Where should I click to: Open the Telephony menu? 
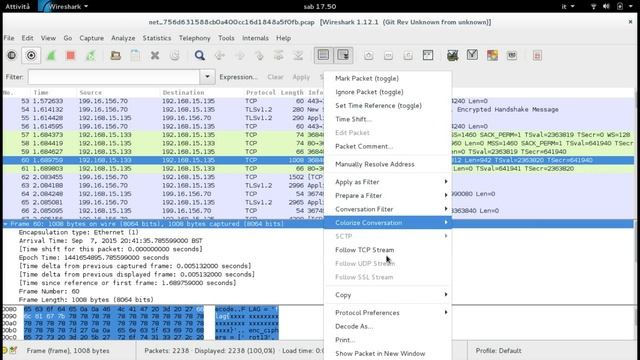tap(195, 38)
